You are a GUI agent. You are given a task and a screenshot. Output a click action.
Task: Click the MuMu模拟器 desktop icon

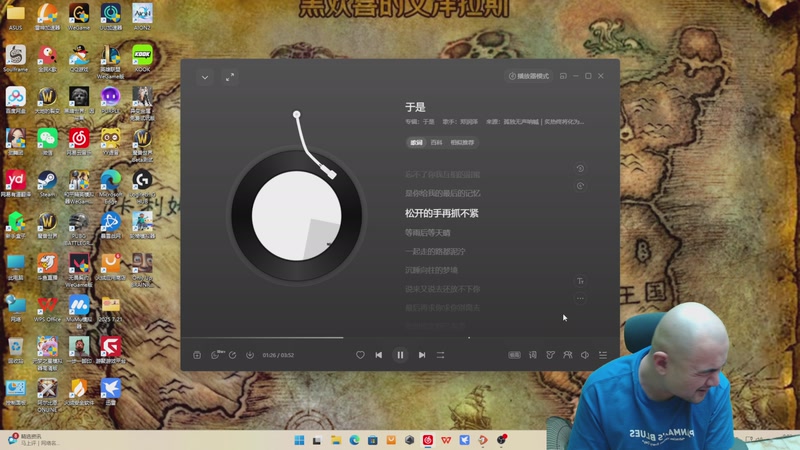pyautogui.click(x=79, y=311)
